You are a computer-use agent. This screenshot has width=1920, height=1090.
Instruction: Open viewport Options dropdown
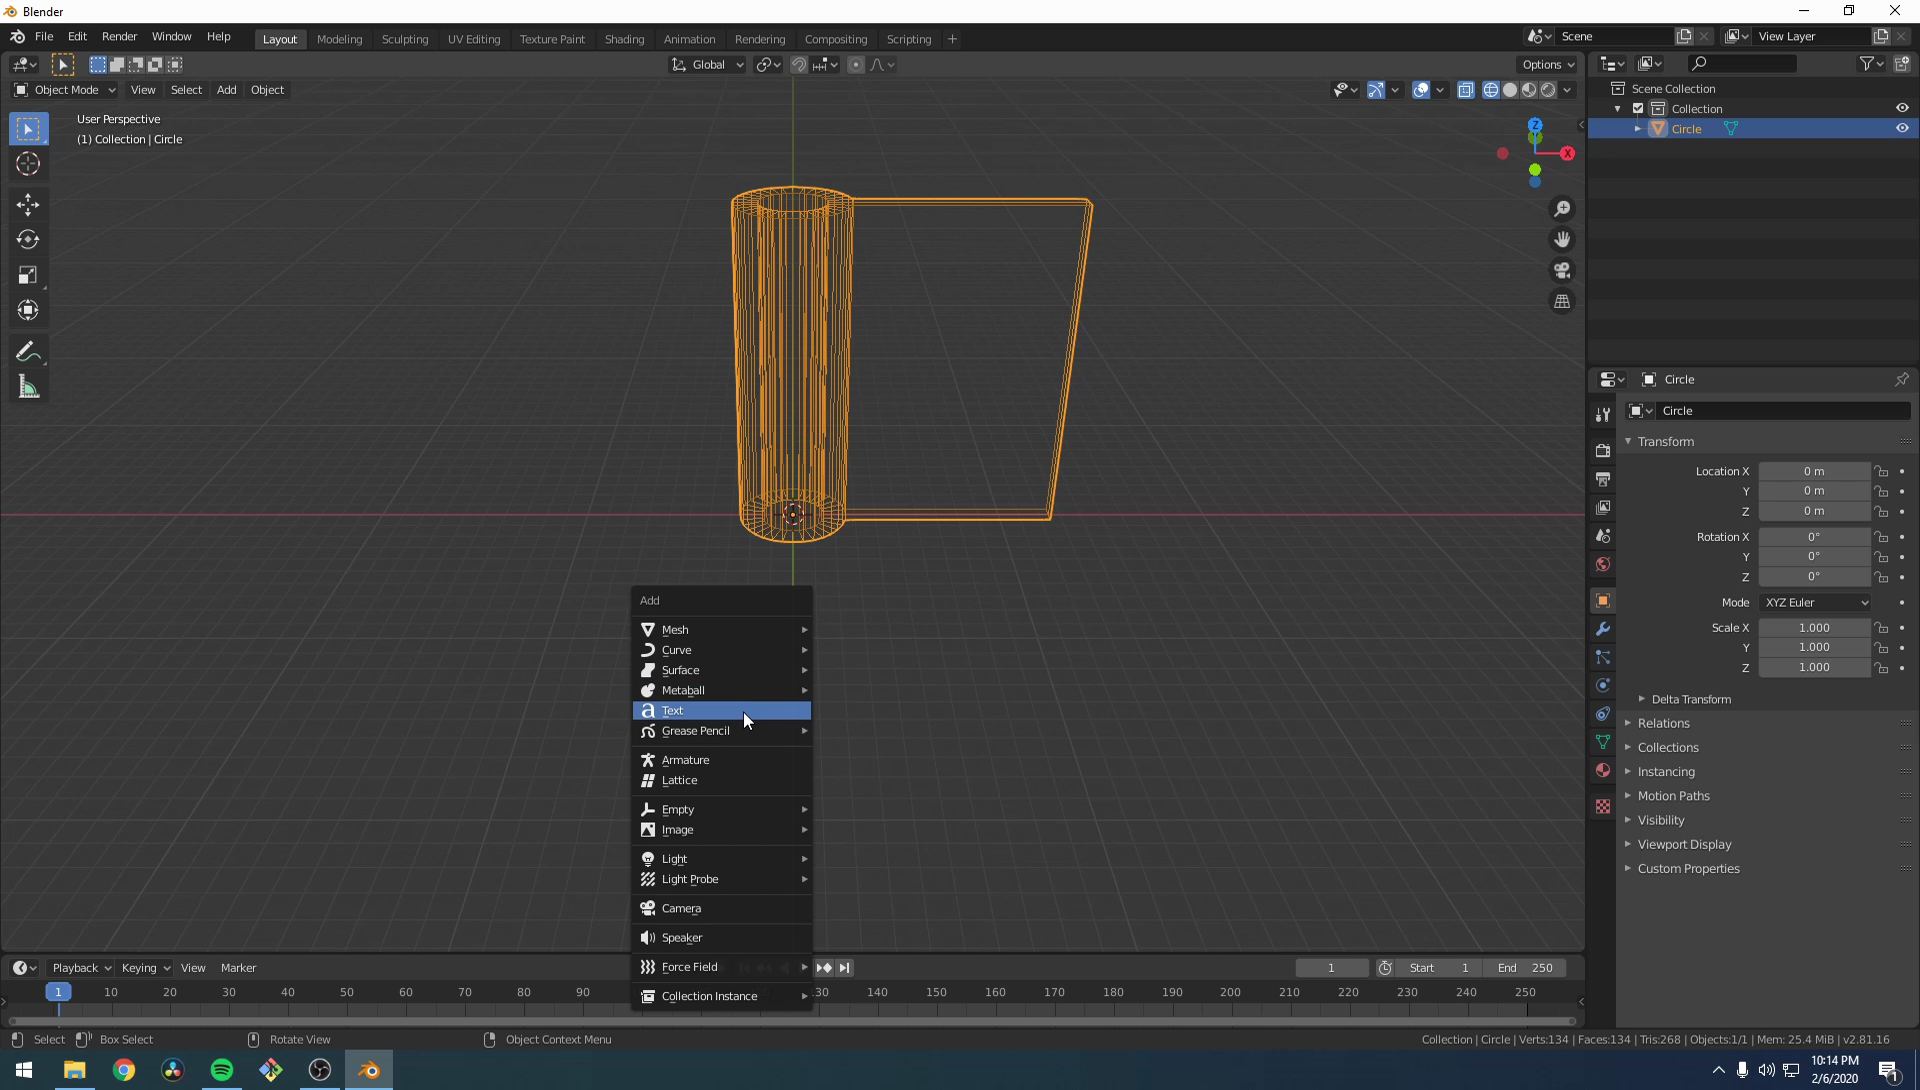(x=1547, y=65)
